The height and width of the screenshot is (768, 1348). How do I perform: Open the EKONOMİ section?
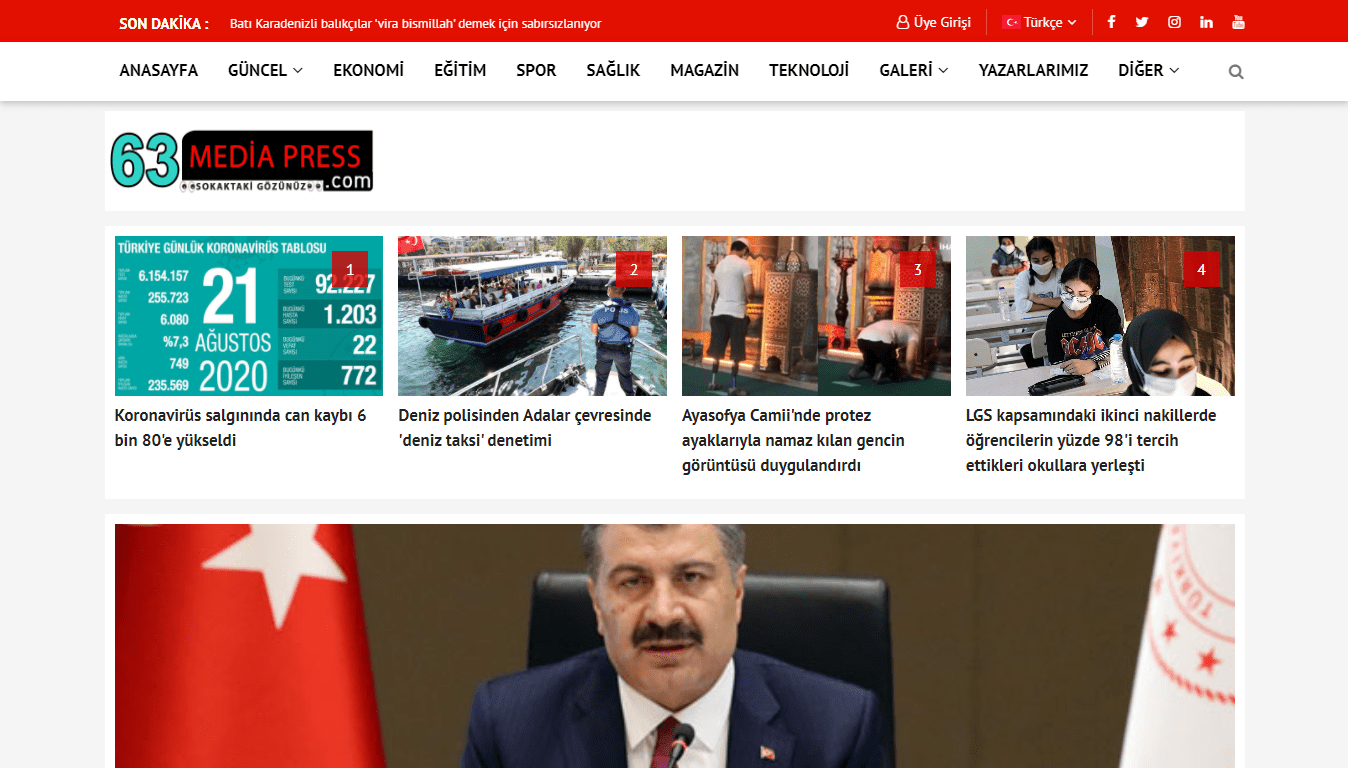tap(368, 70)
